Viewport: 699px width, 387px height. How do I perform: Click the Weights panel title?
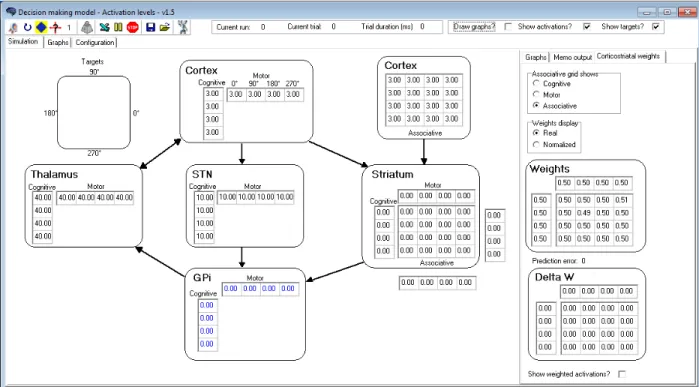(549, 169)
